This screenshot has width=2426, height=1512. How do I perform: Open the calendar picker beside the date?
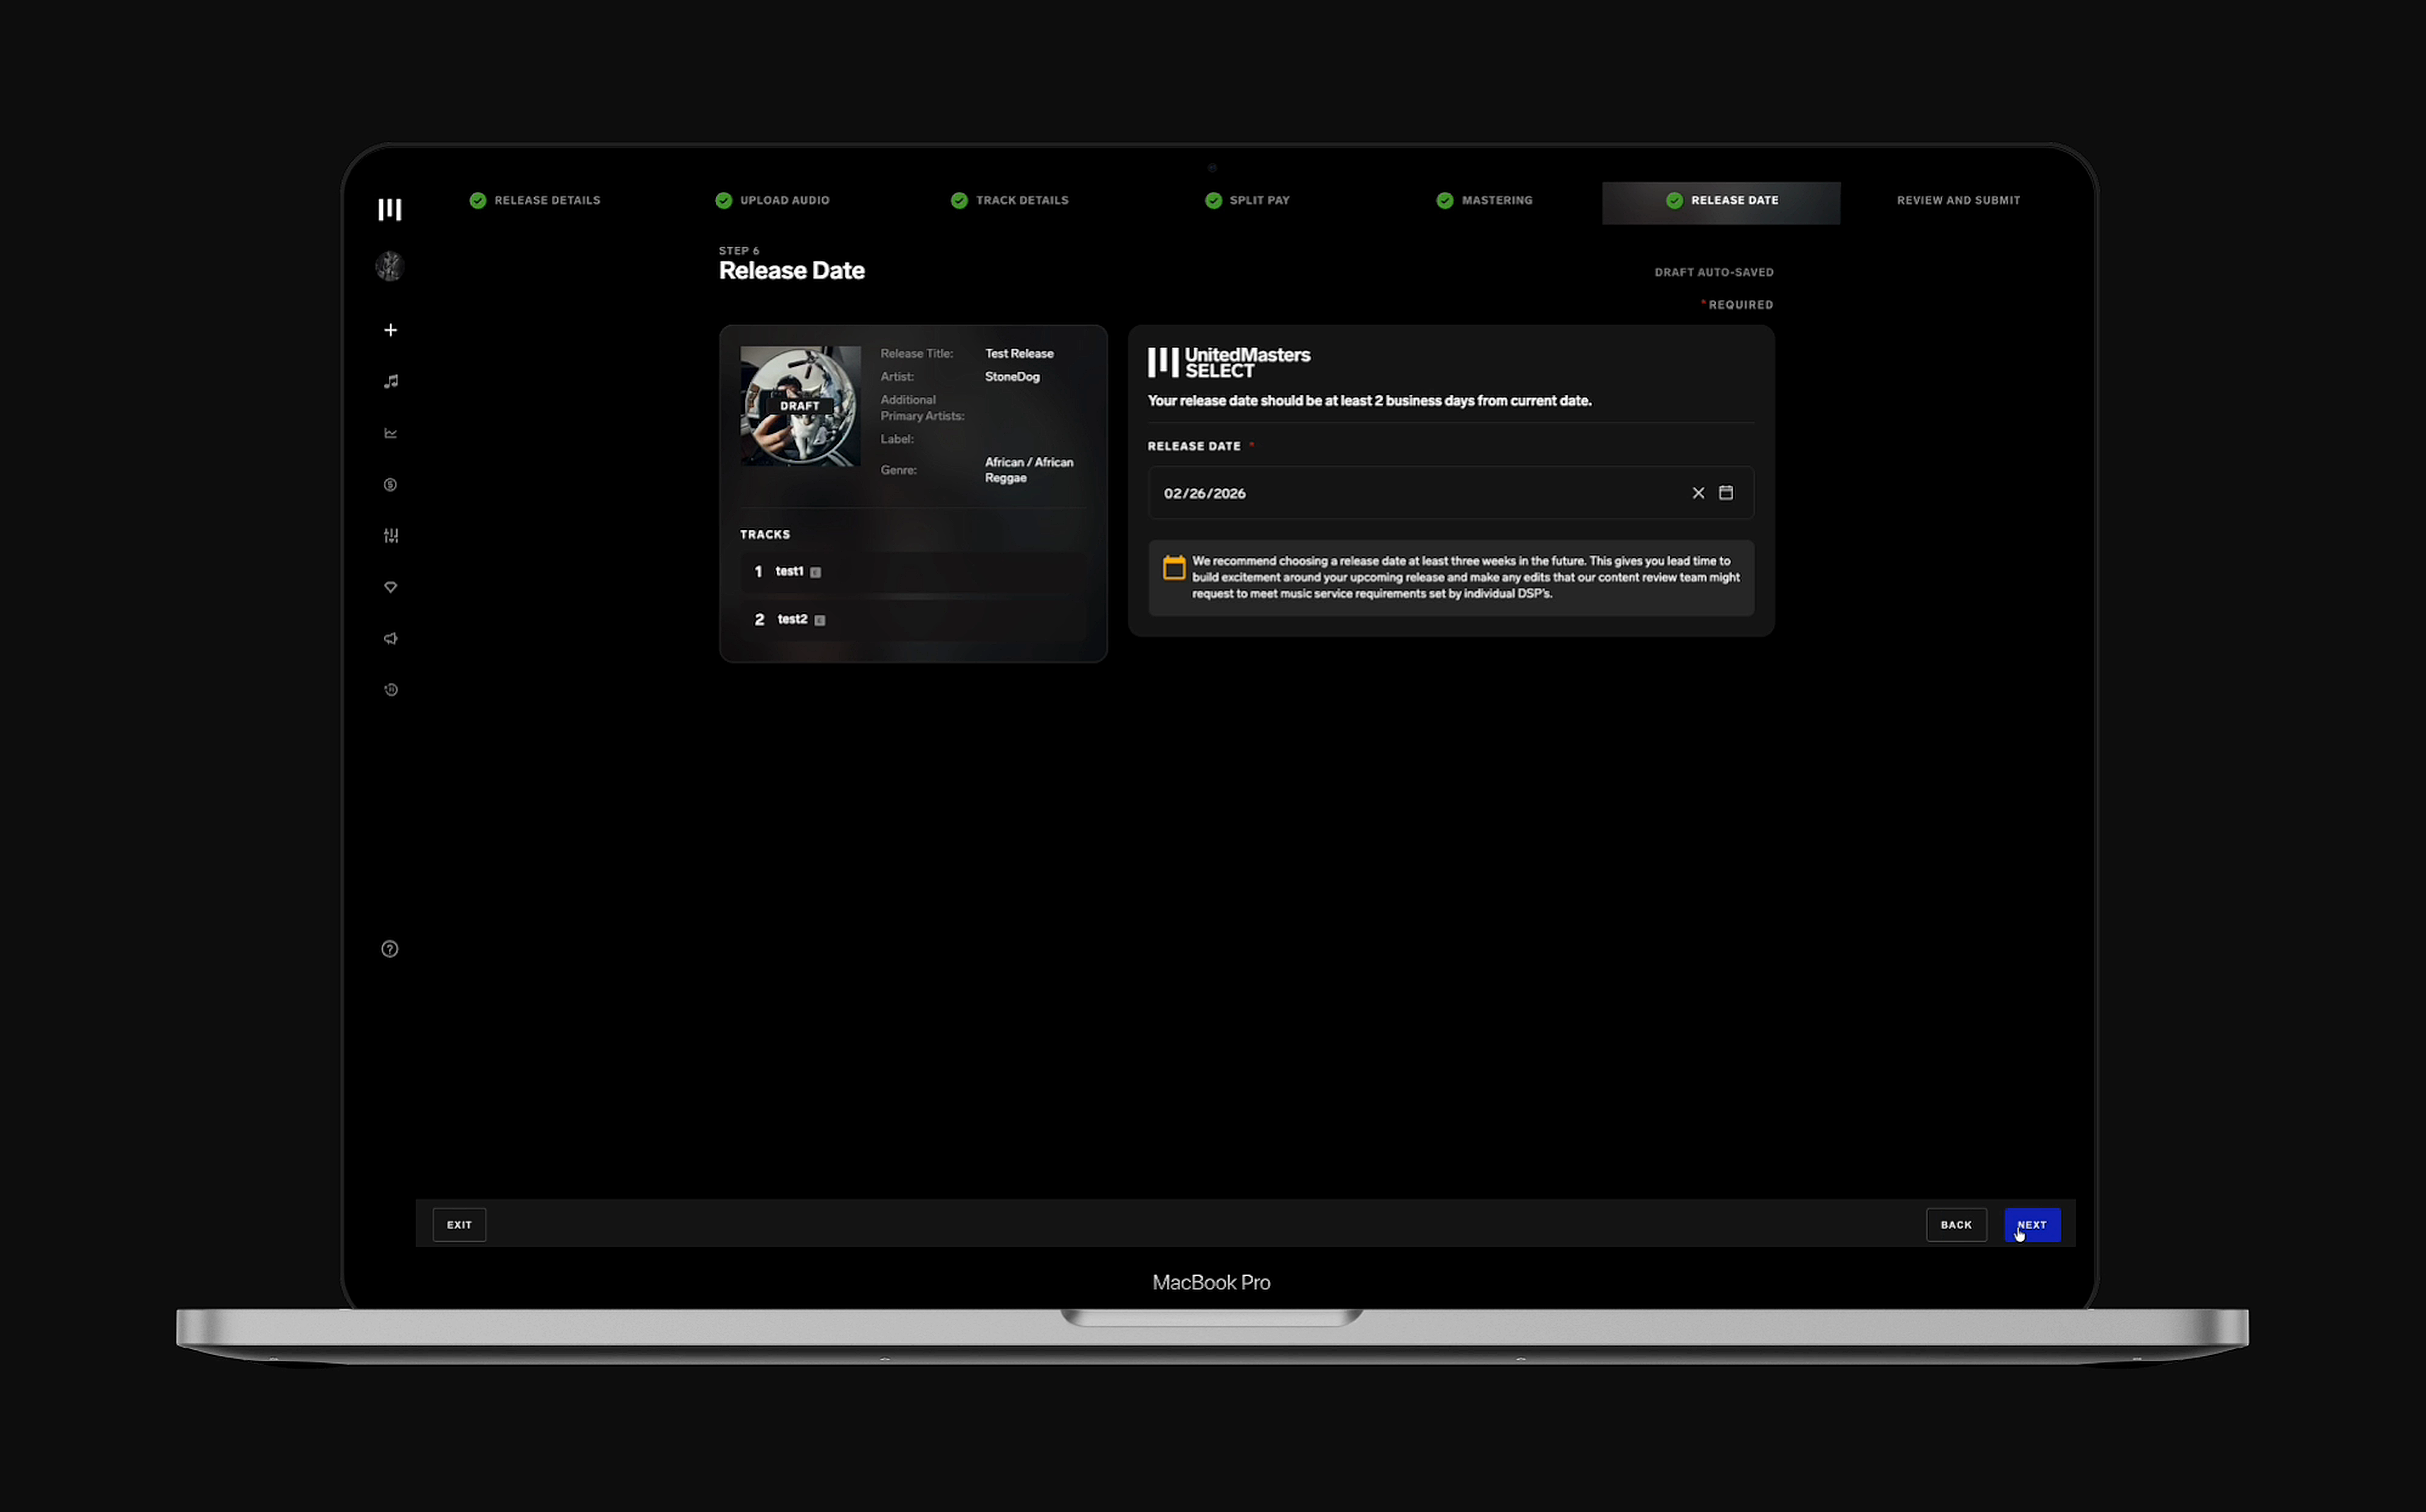pyautogui.click(x=1726, y=492)
